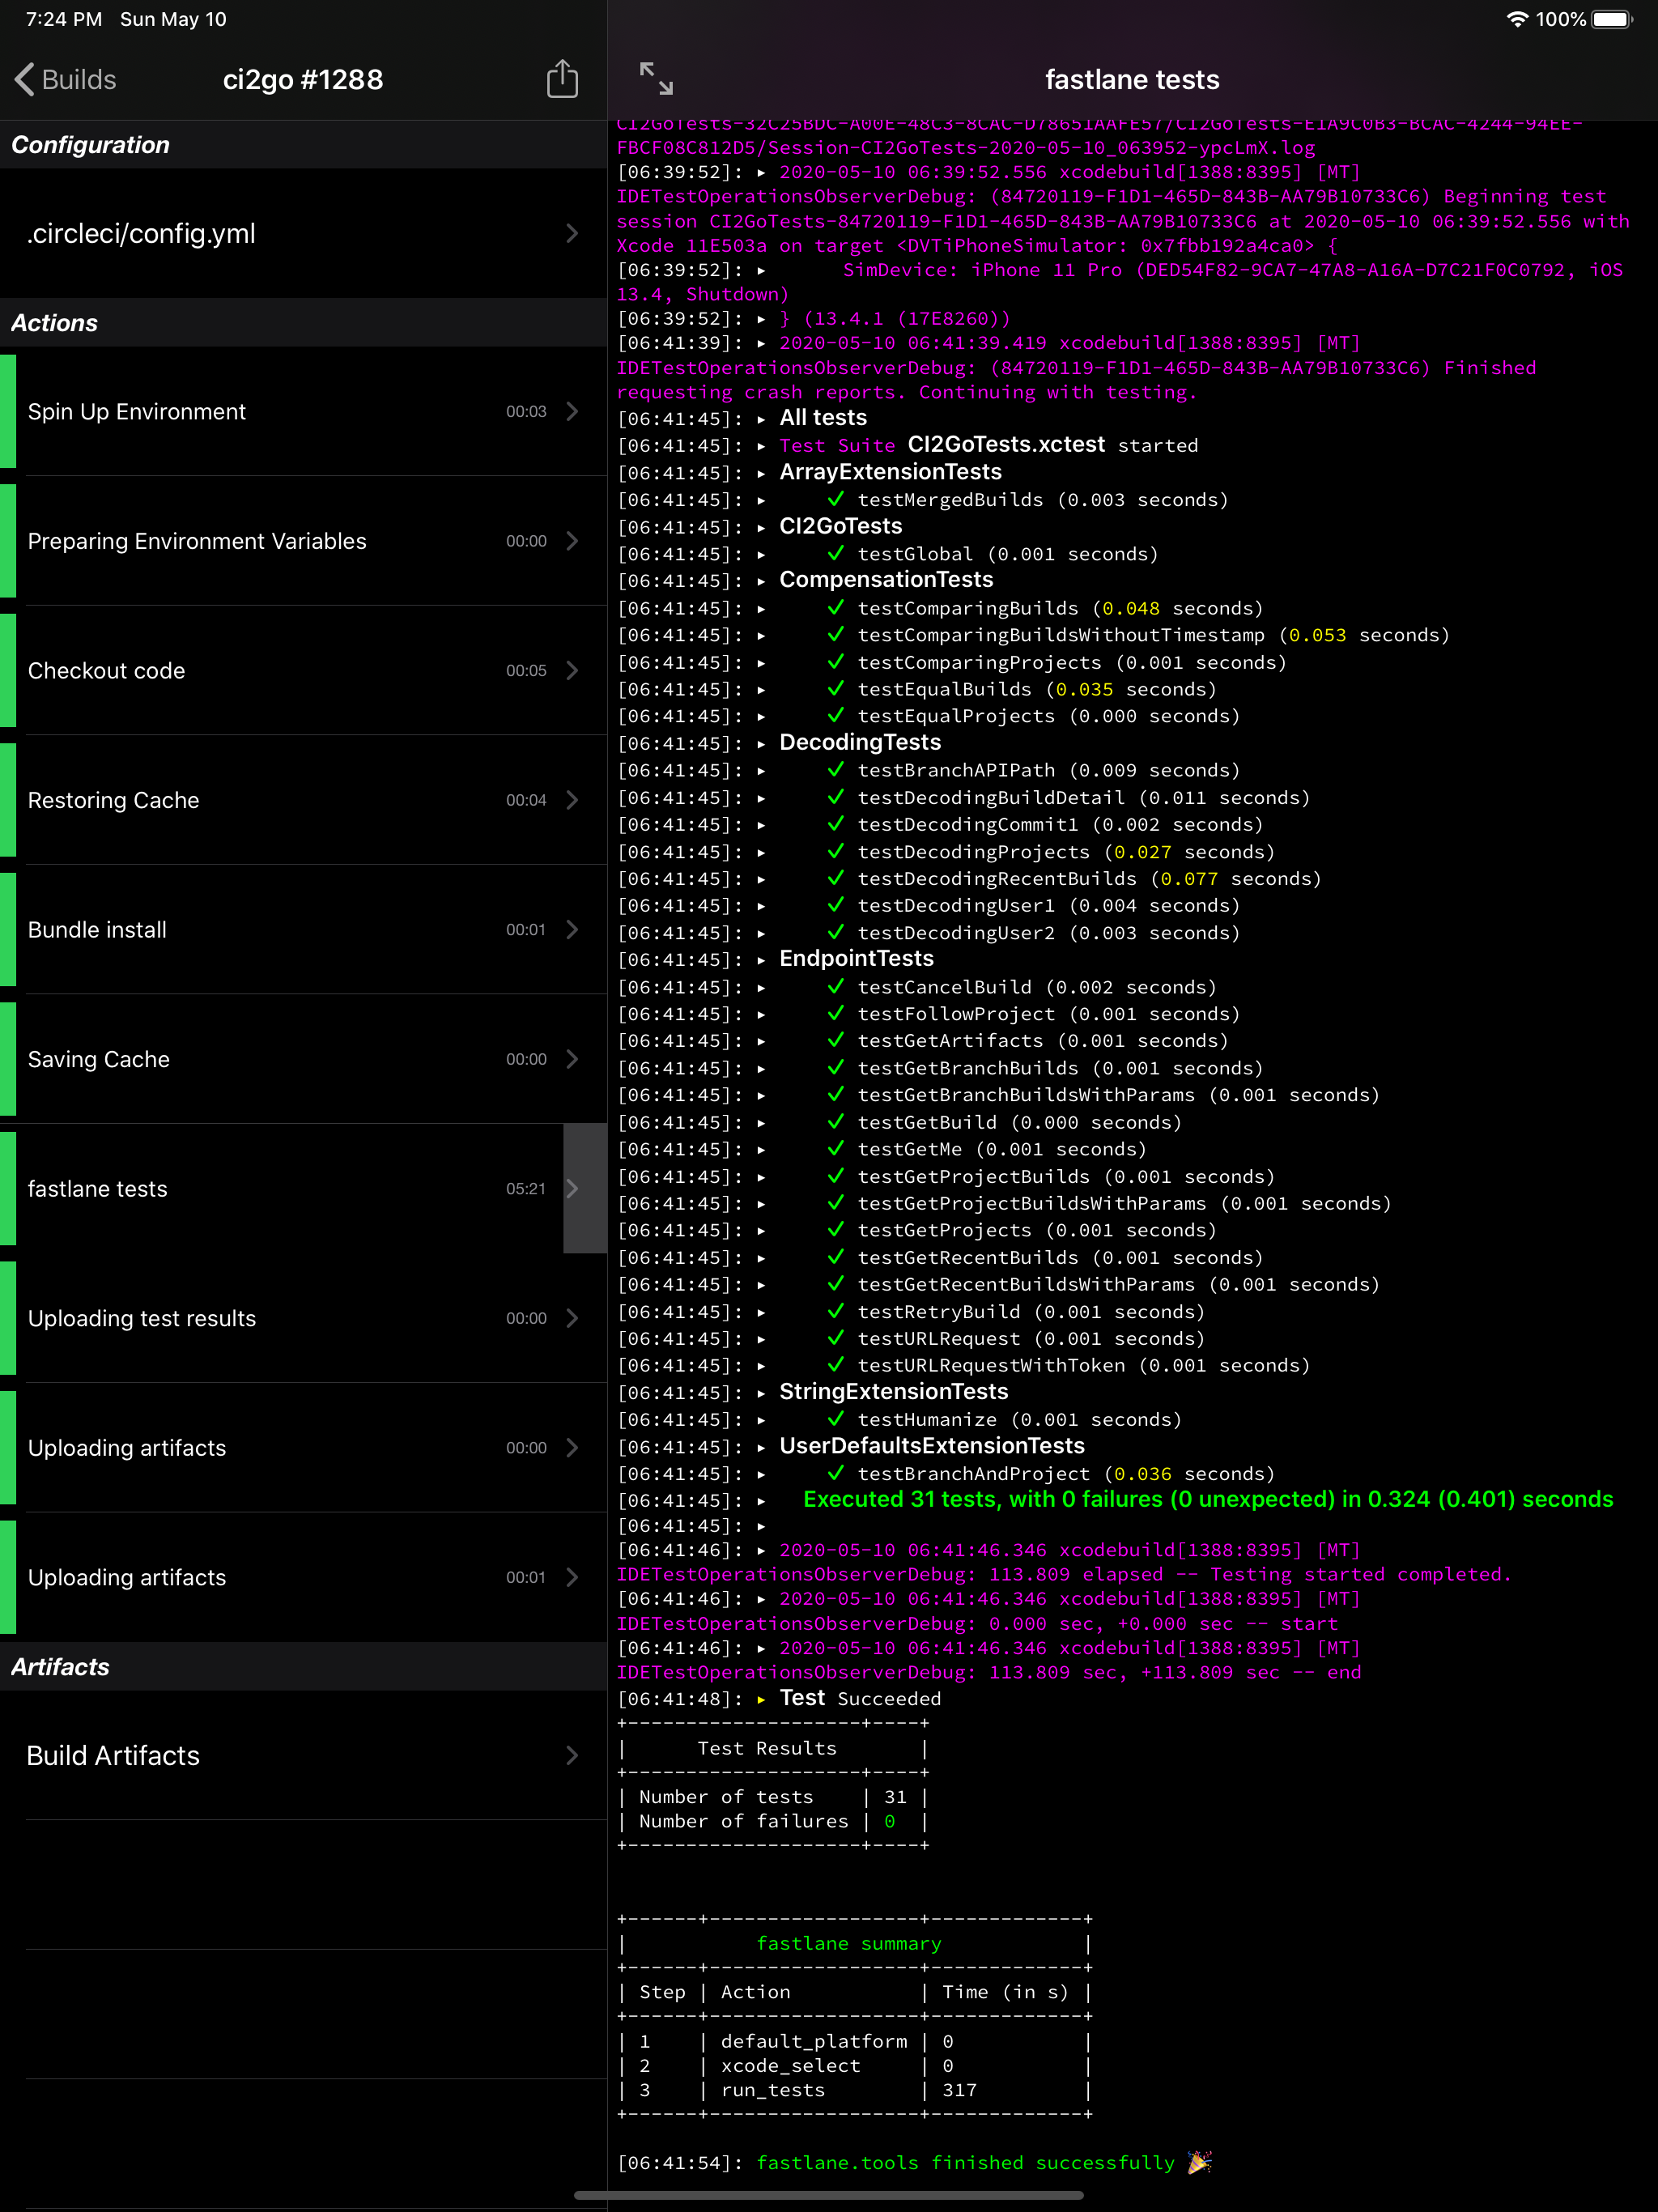Open Bundle install action
The height and width of the screenshot is (2212, 1658).
point(303,929)
